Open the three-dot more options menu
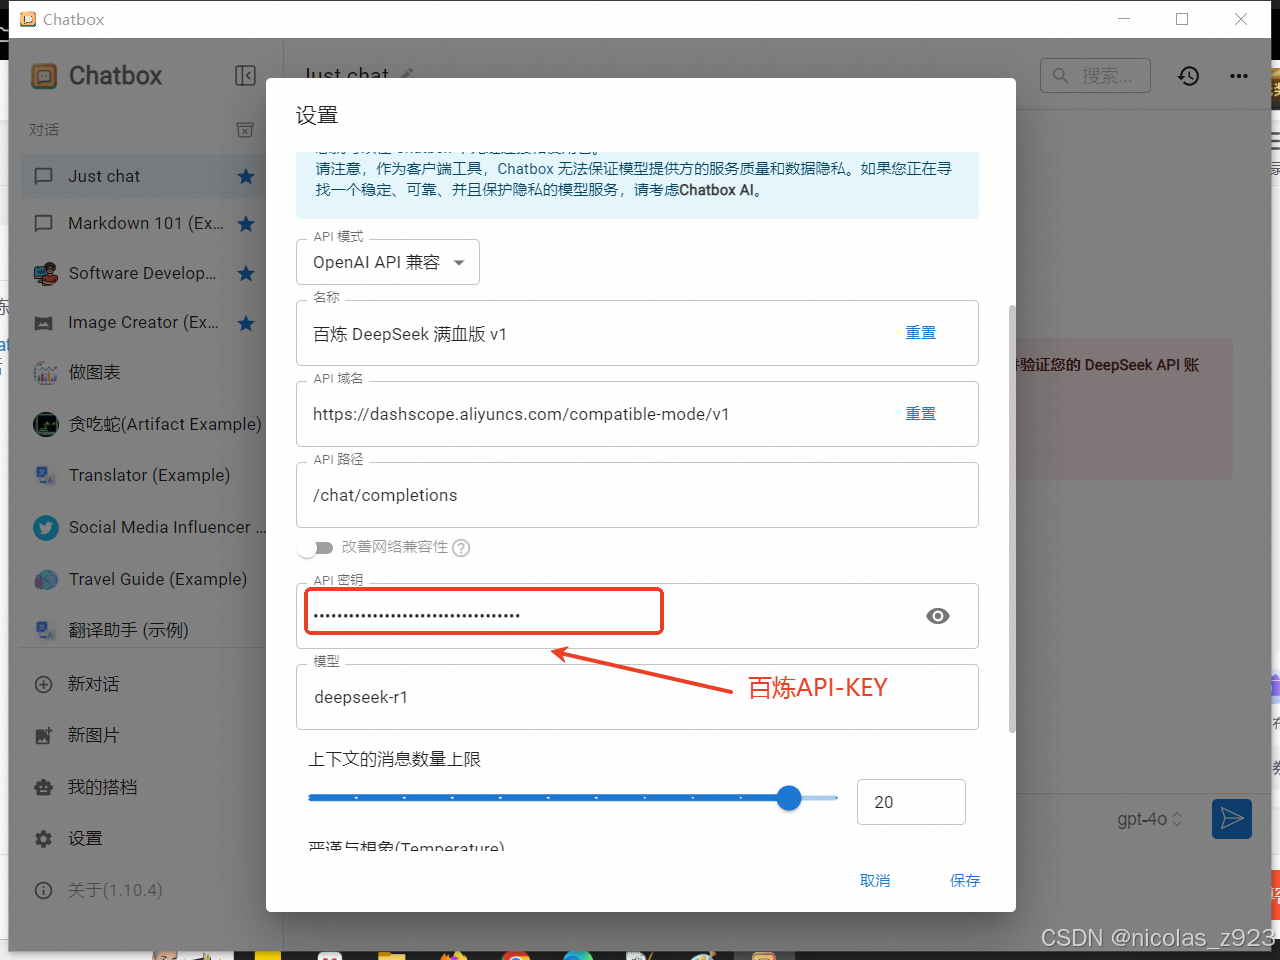This screenshot has height=960, width=1280. pyautogui.click(x=1239, y=76)
